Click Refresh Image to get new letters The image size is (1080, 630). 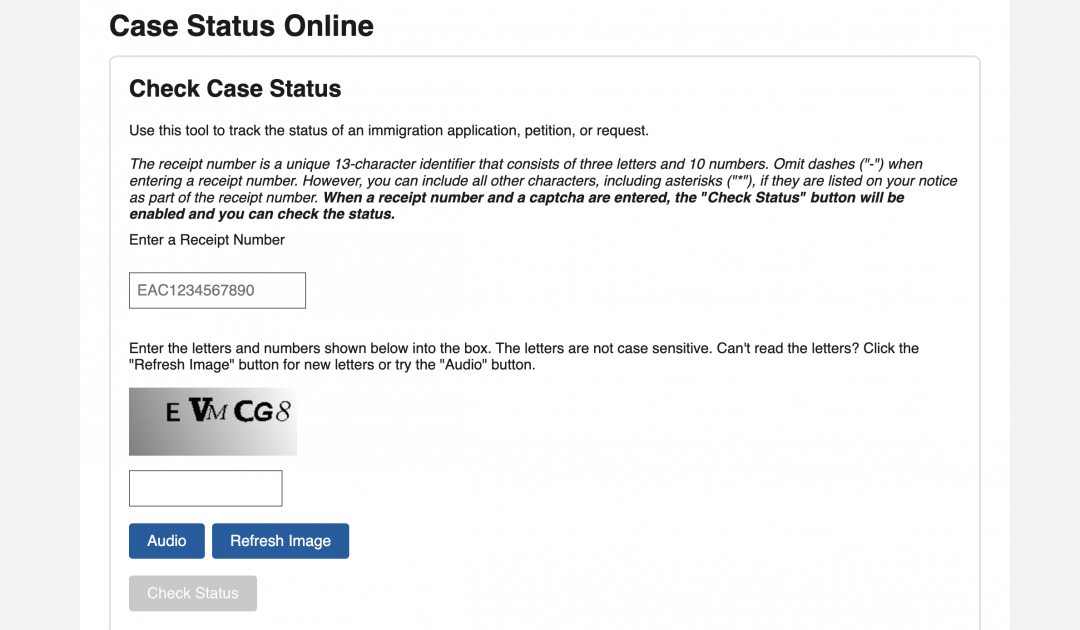(280, 540)
